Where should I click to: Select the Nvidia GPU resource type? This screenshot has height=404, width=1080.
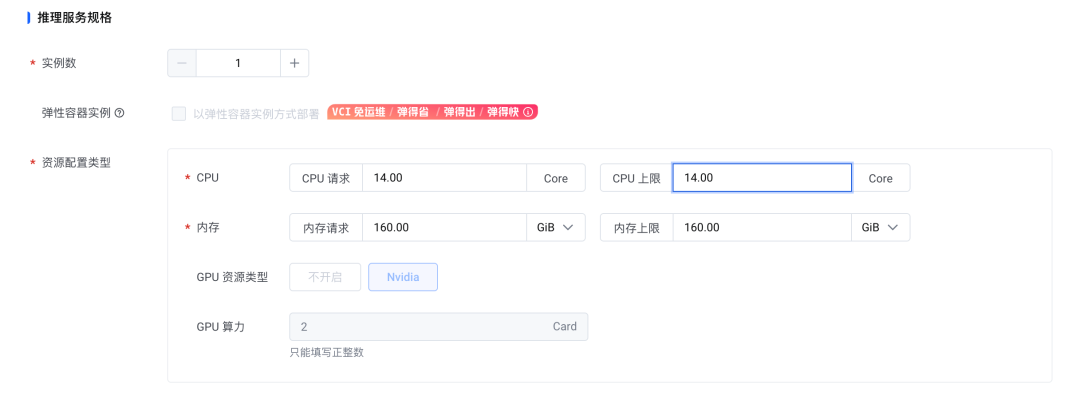tap(403, 277)
